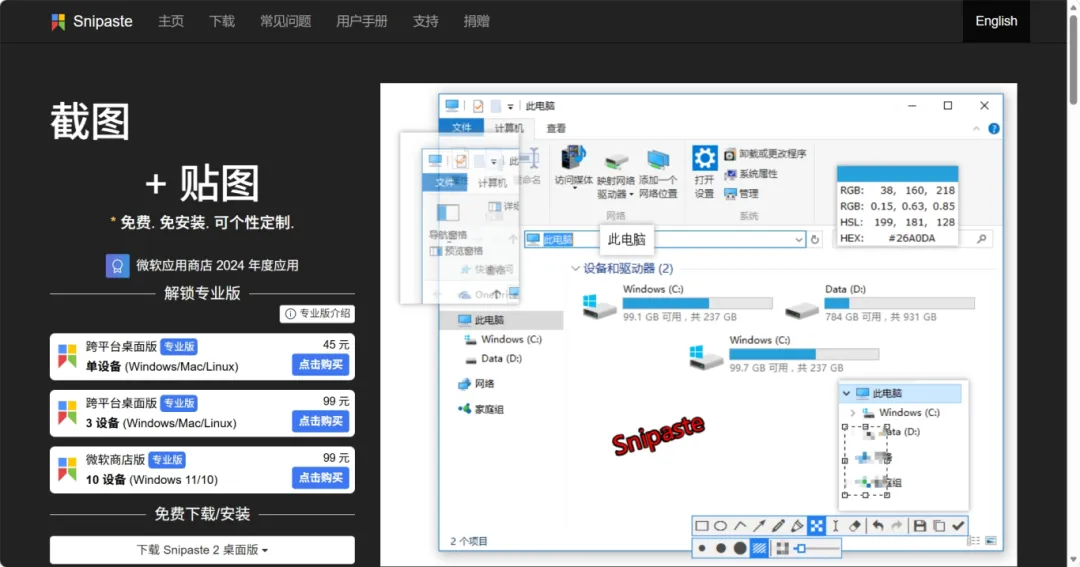Click the blue color preview swatch above RGB values

click(897, 174)
